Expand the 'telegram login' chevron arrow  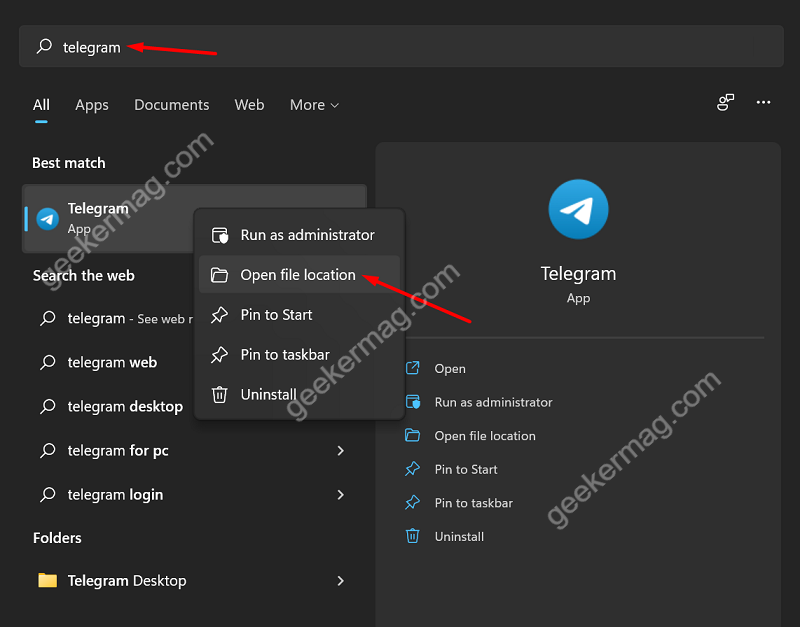[340, 494]
